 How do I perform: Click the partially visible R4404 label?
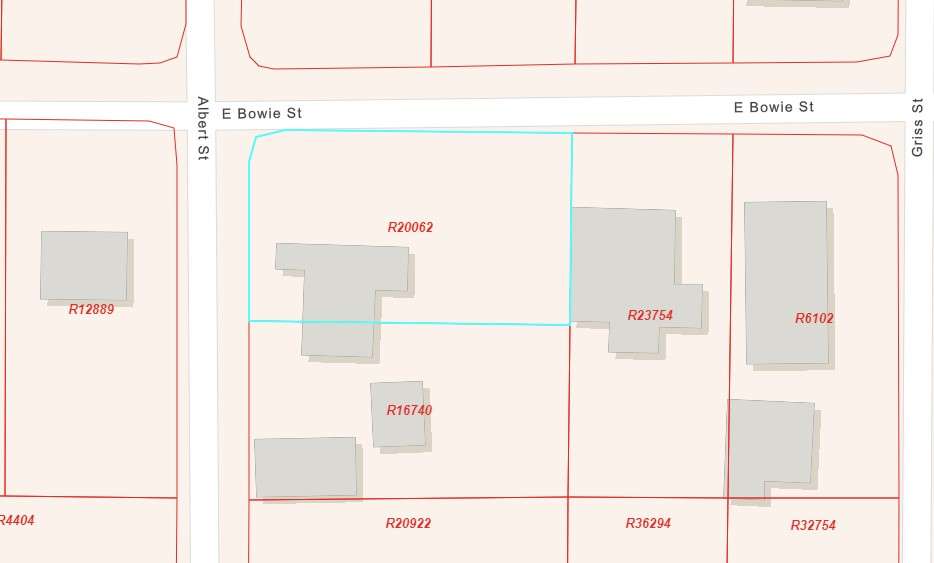point(17,520)
